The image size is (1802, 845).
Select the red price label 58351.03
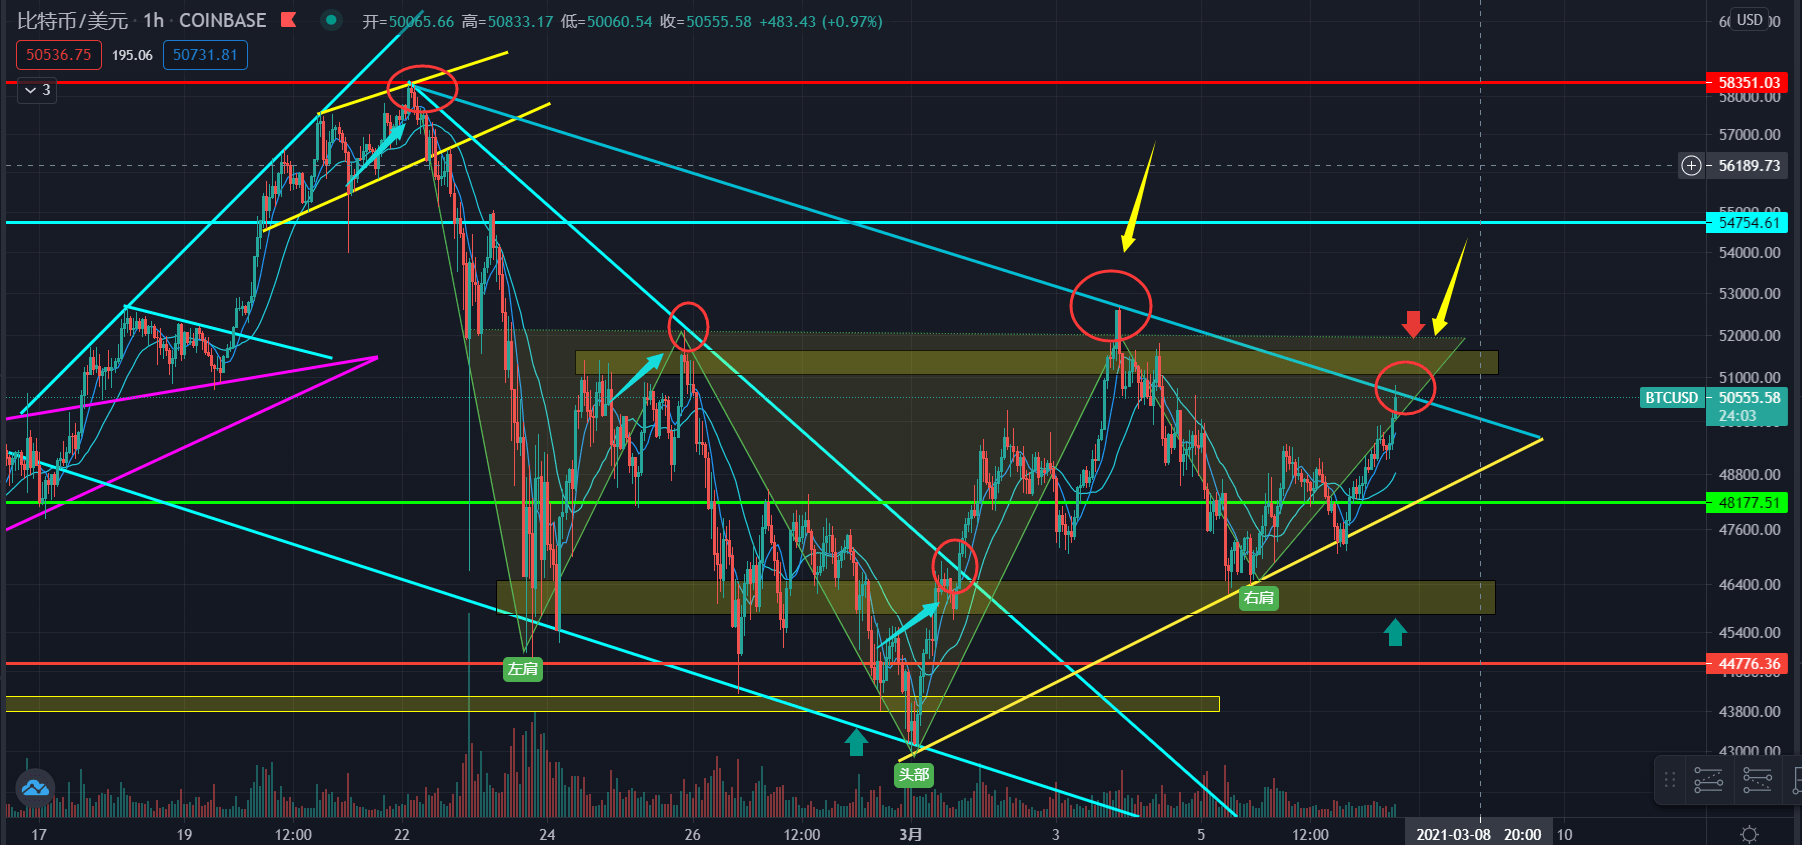pos(1746,83)
